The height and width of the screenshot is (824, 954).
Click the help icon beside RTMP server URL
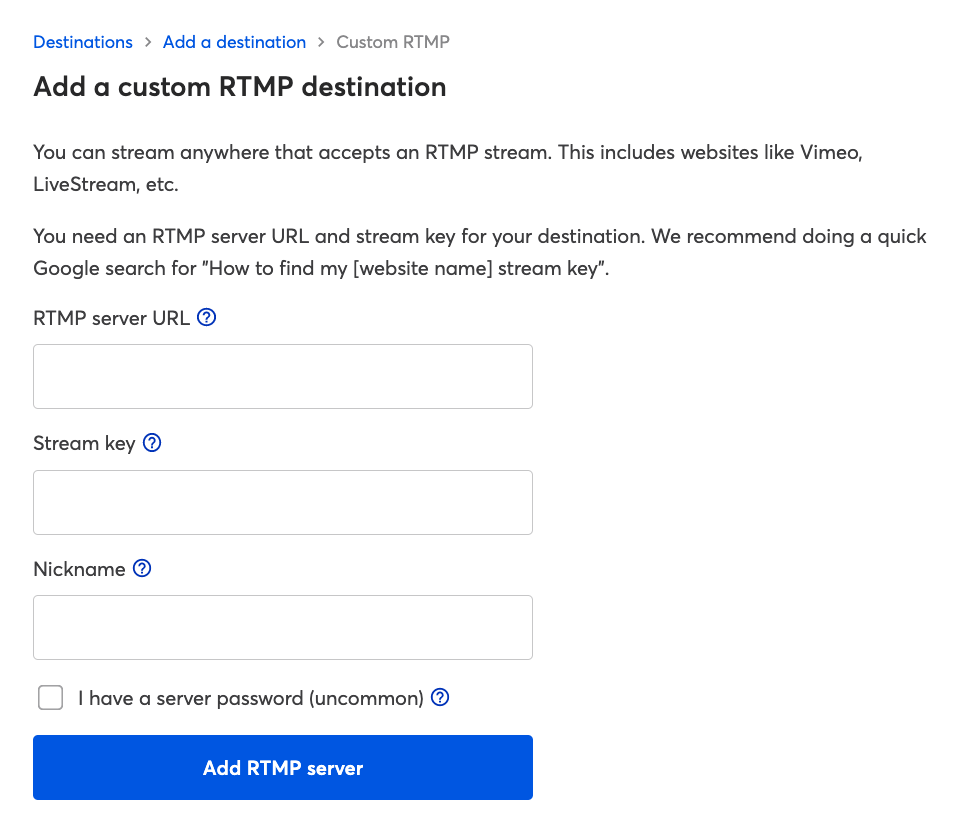click(x=207, y=318)
